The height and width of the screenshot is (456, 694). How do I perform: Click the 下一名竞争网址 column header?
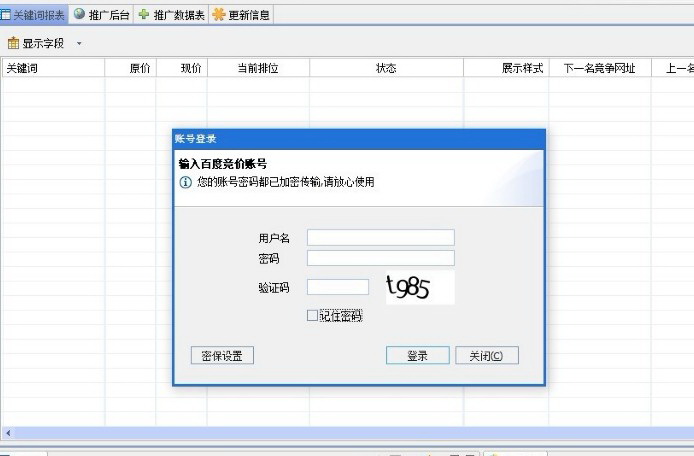(x=600, y=68)
